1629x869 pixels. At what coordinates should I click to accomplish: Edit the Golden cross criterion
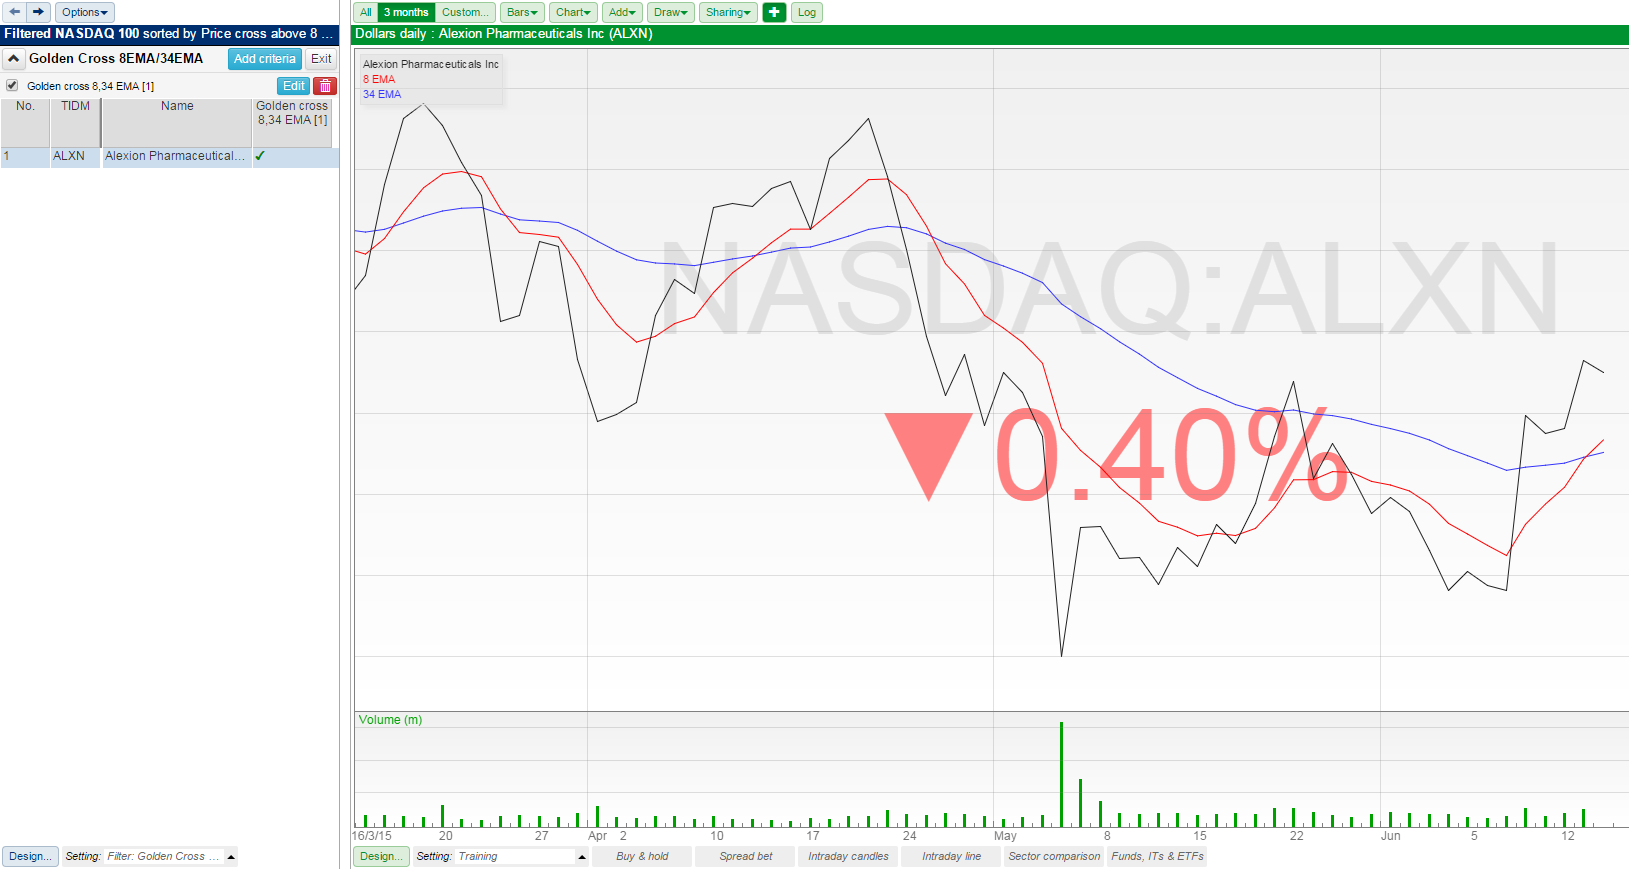pos(293,86)
